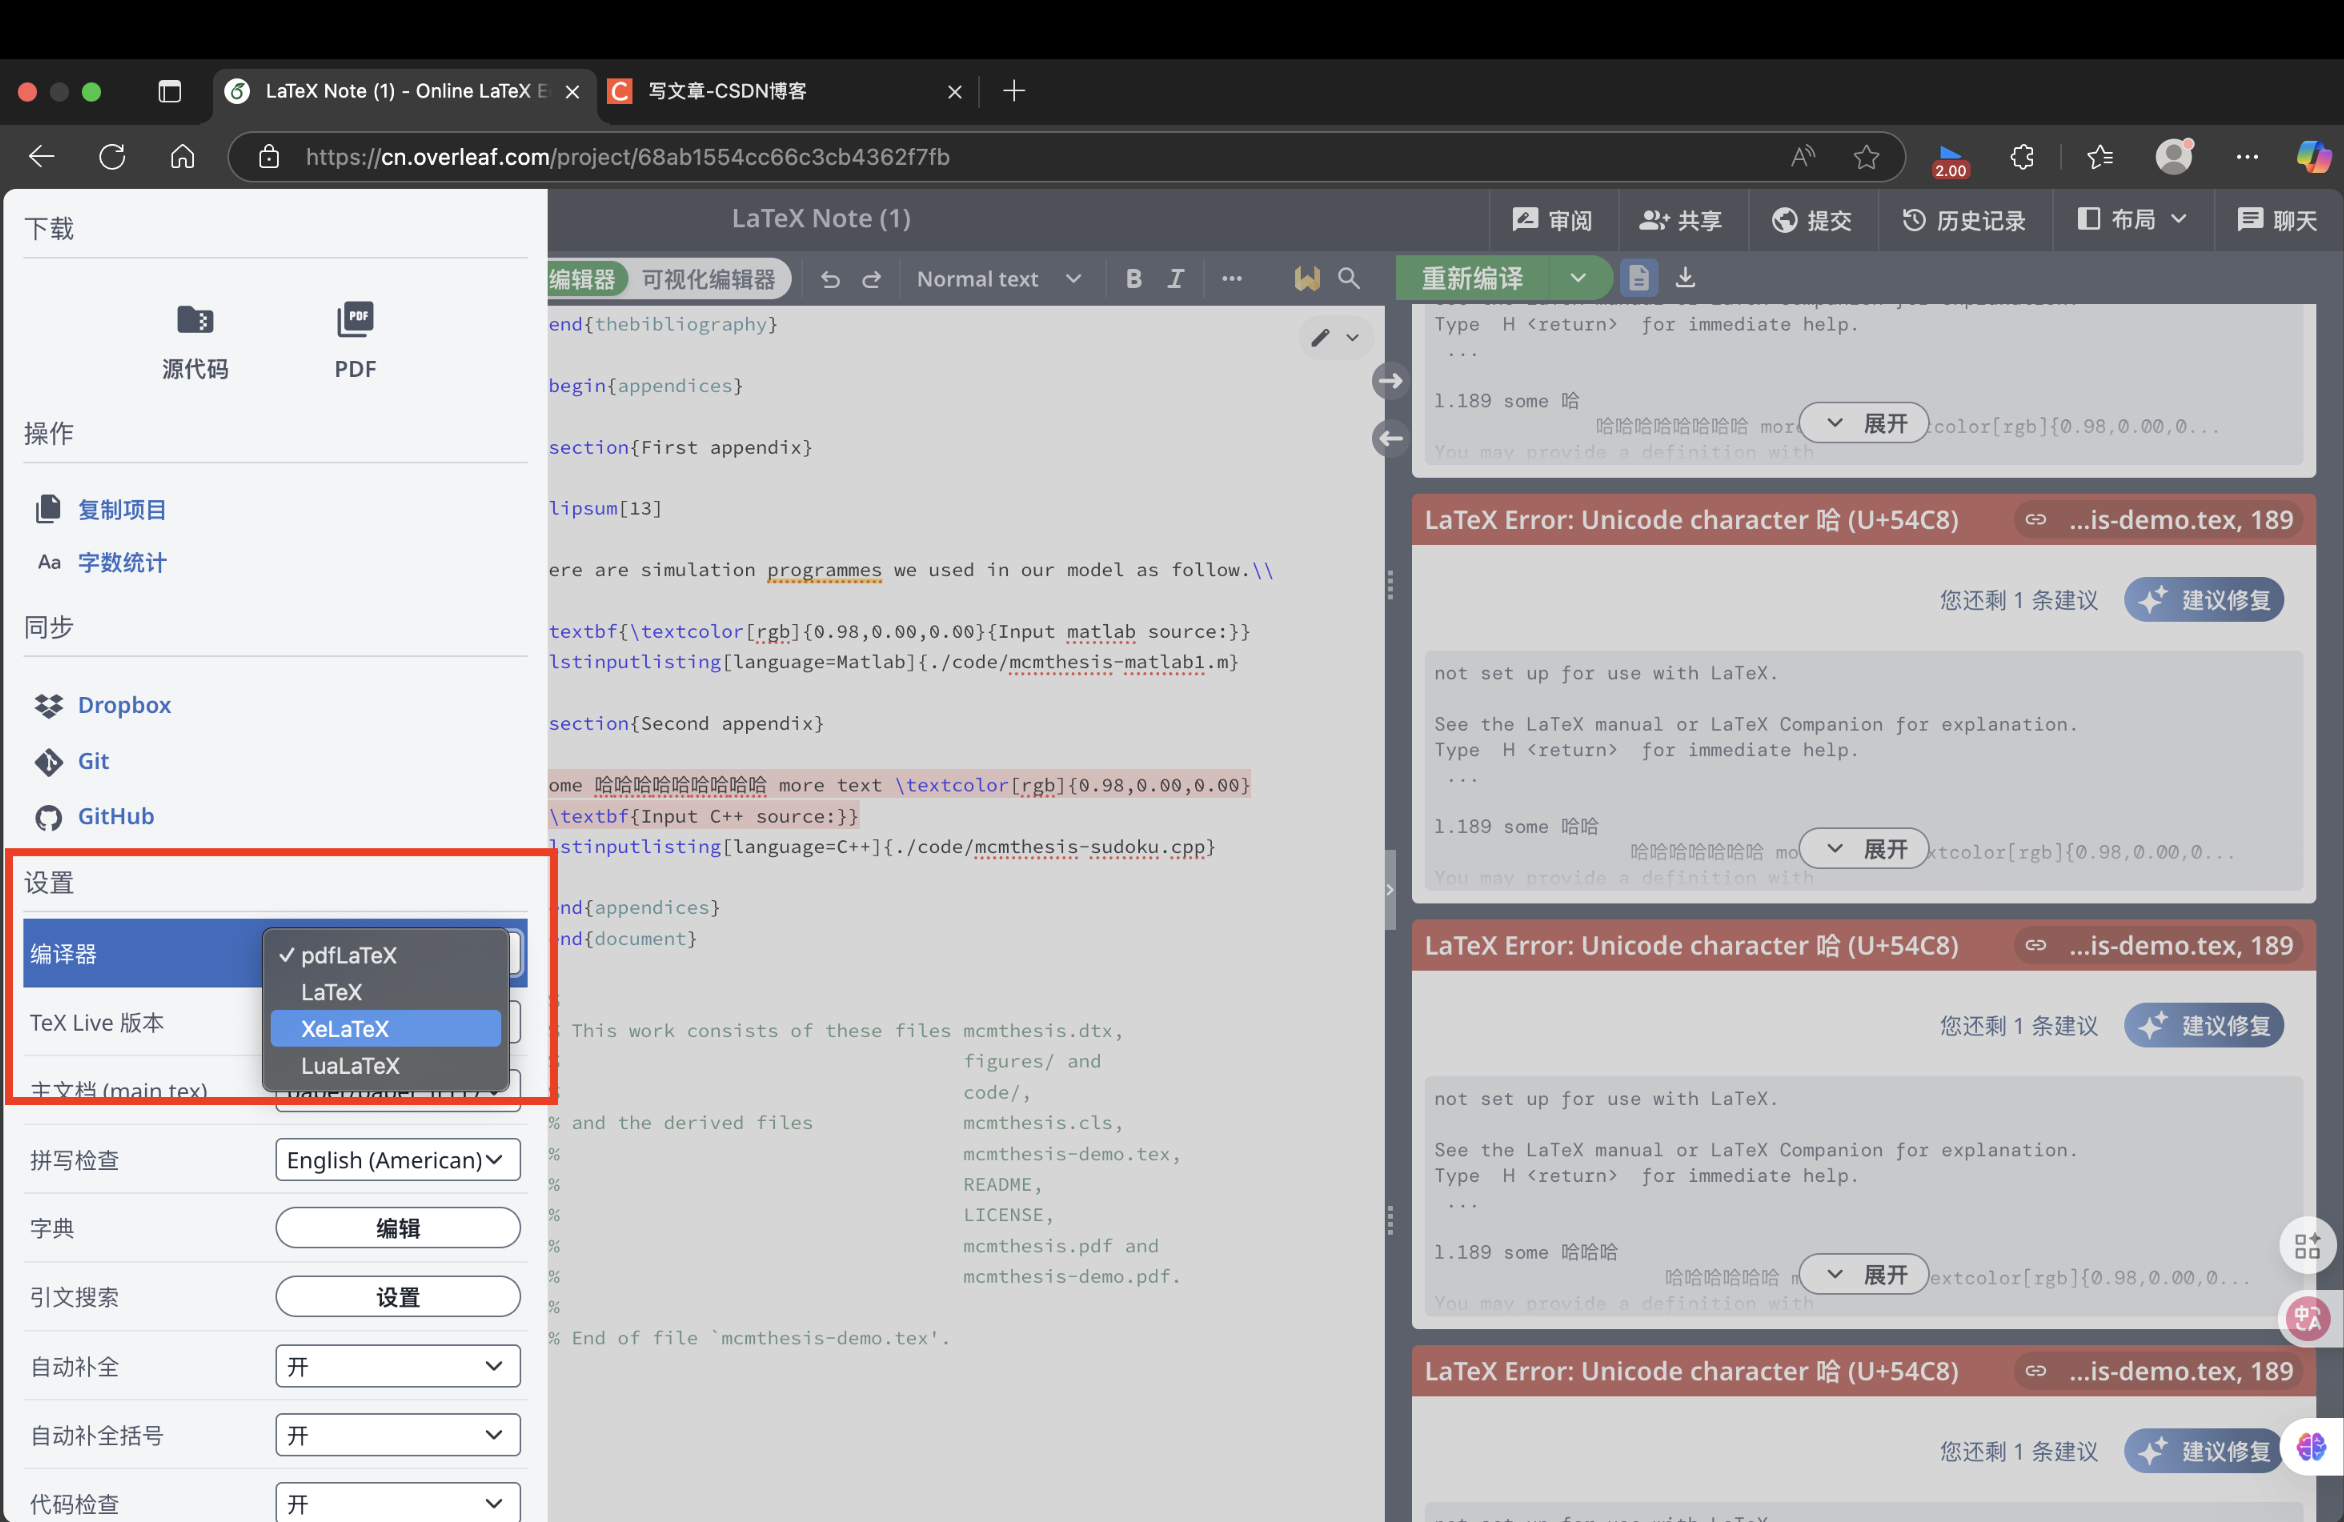Open favorites list icon

2100,157
